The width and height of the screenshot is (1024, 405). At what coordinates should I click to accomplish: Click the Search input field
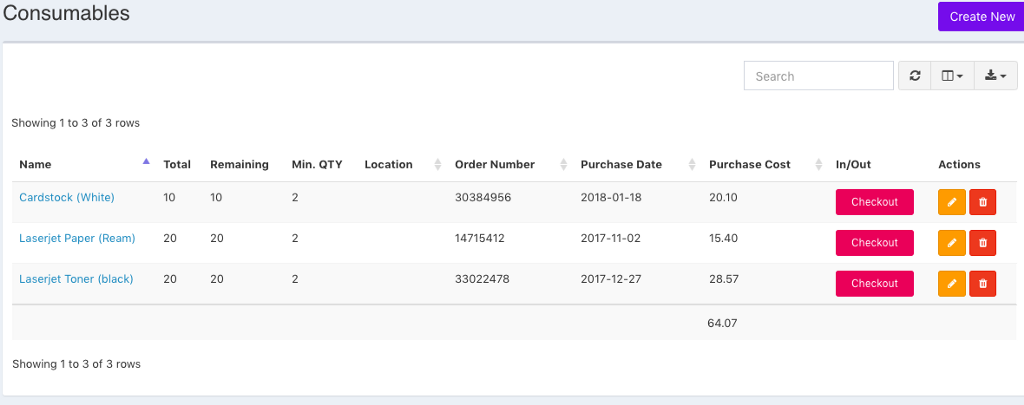pyautogui.click(x=818, y=76)
